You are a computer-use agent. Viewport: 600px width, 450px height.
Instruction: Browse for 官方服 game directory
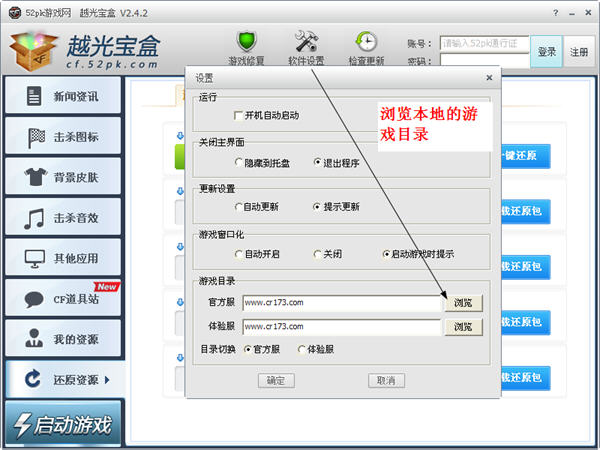pyautogui.click(x=463, y=303)
